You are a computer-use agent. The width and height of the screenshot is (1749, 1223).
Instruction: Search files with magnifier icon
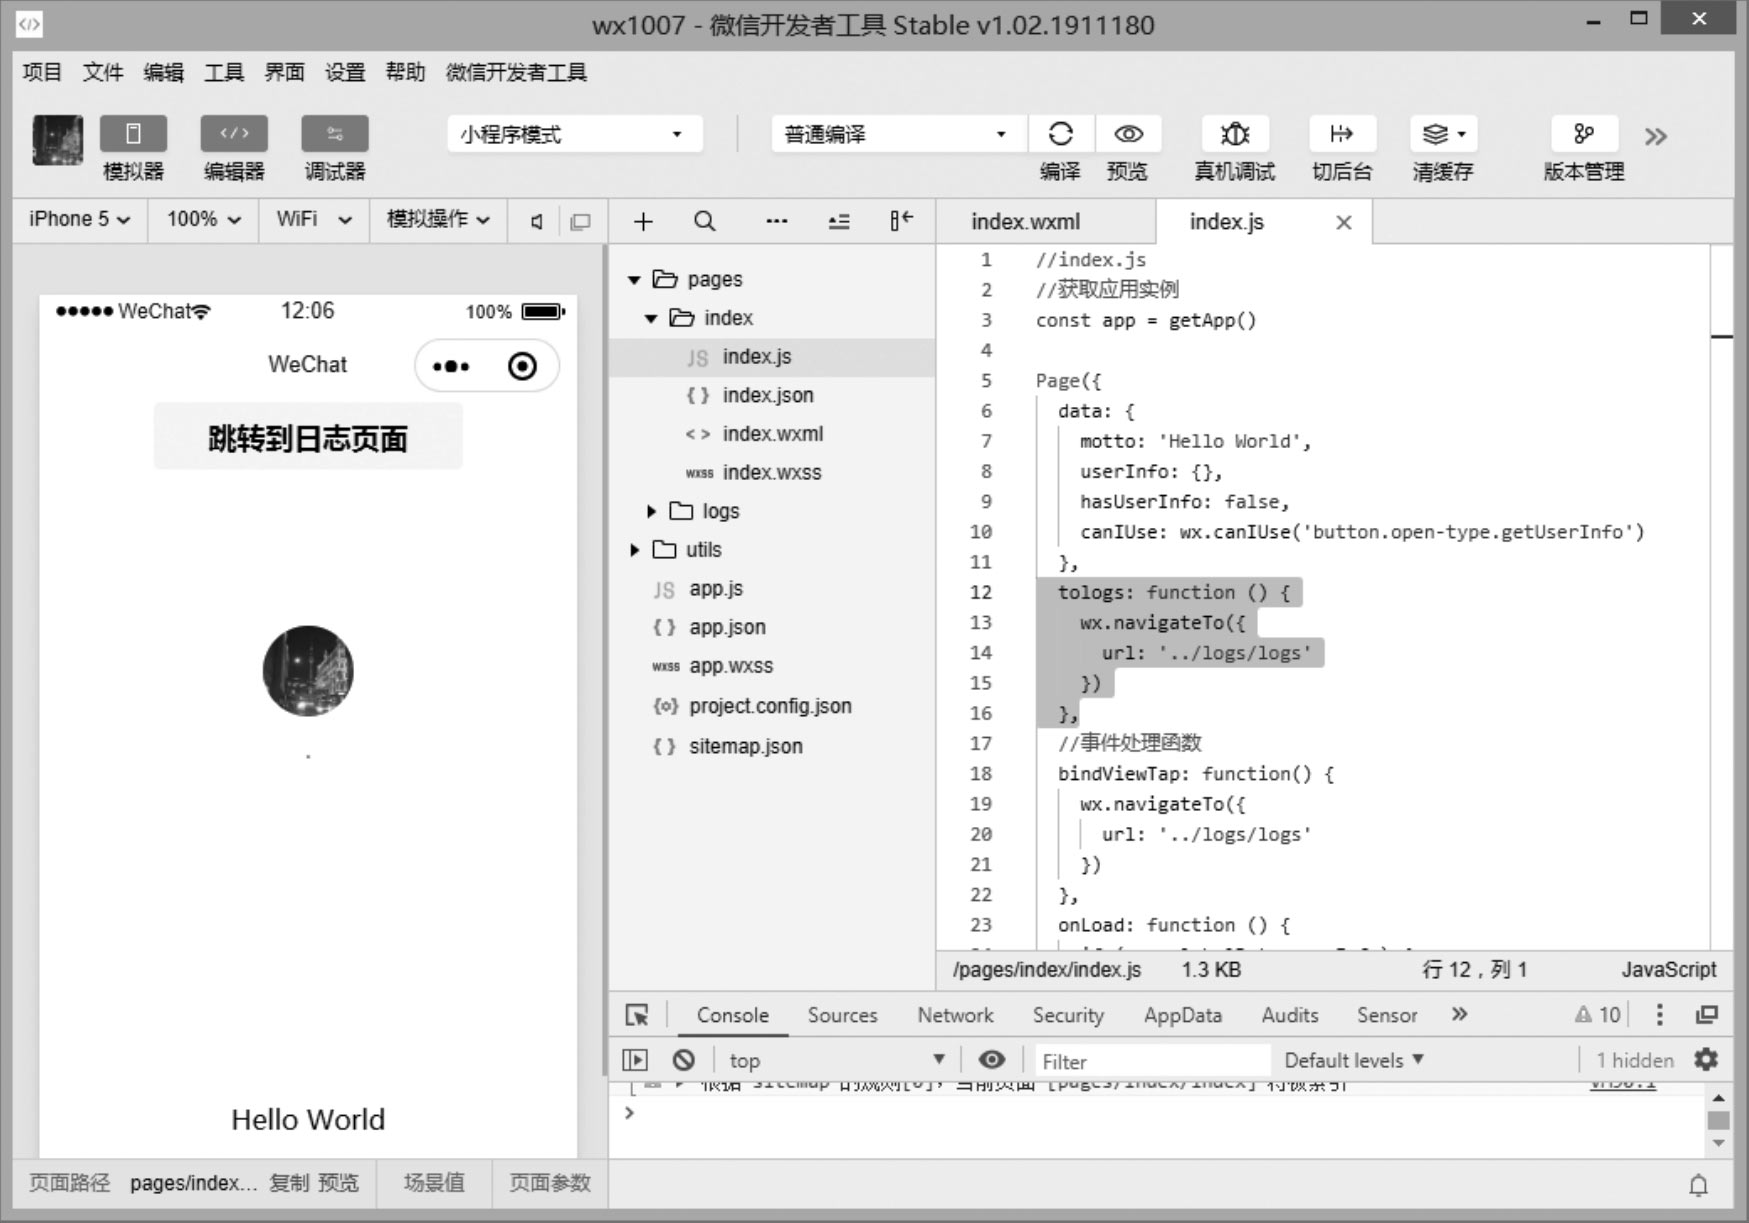click(x=705, y=221)
